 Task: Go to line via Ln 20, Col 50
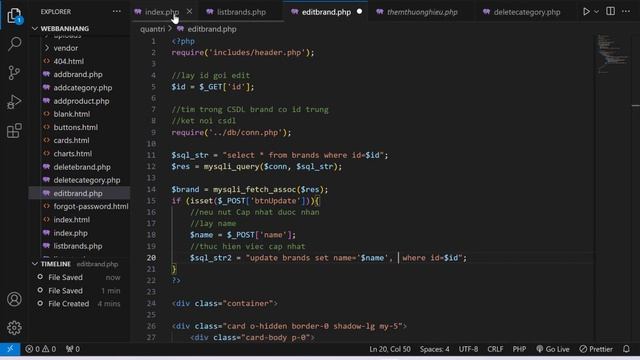tap(390, 349)
